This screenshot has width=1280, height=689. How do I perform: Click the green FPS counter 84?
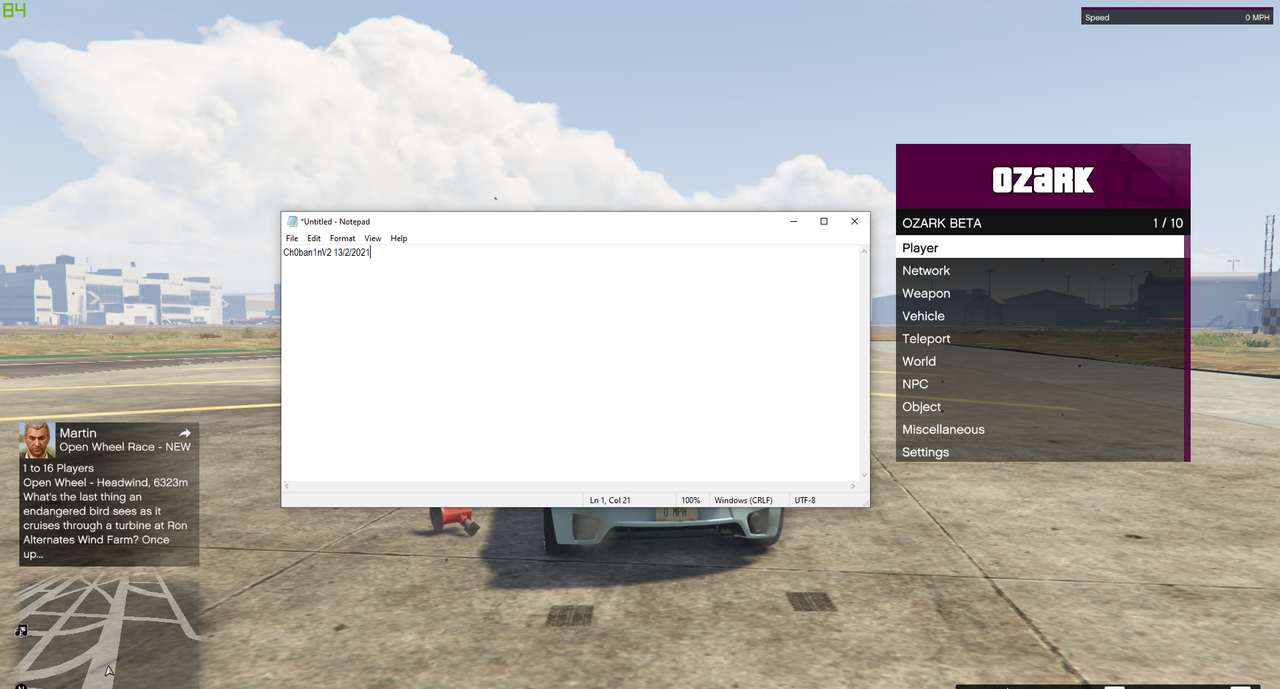click(x=15, y=11)
